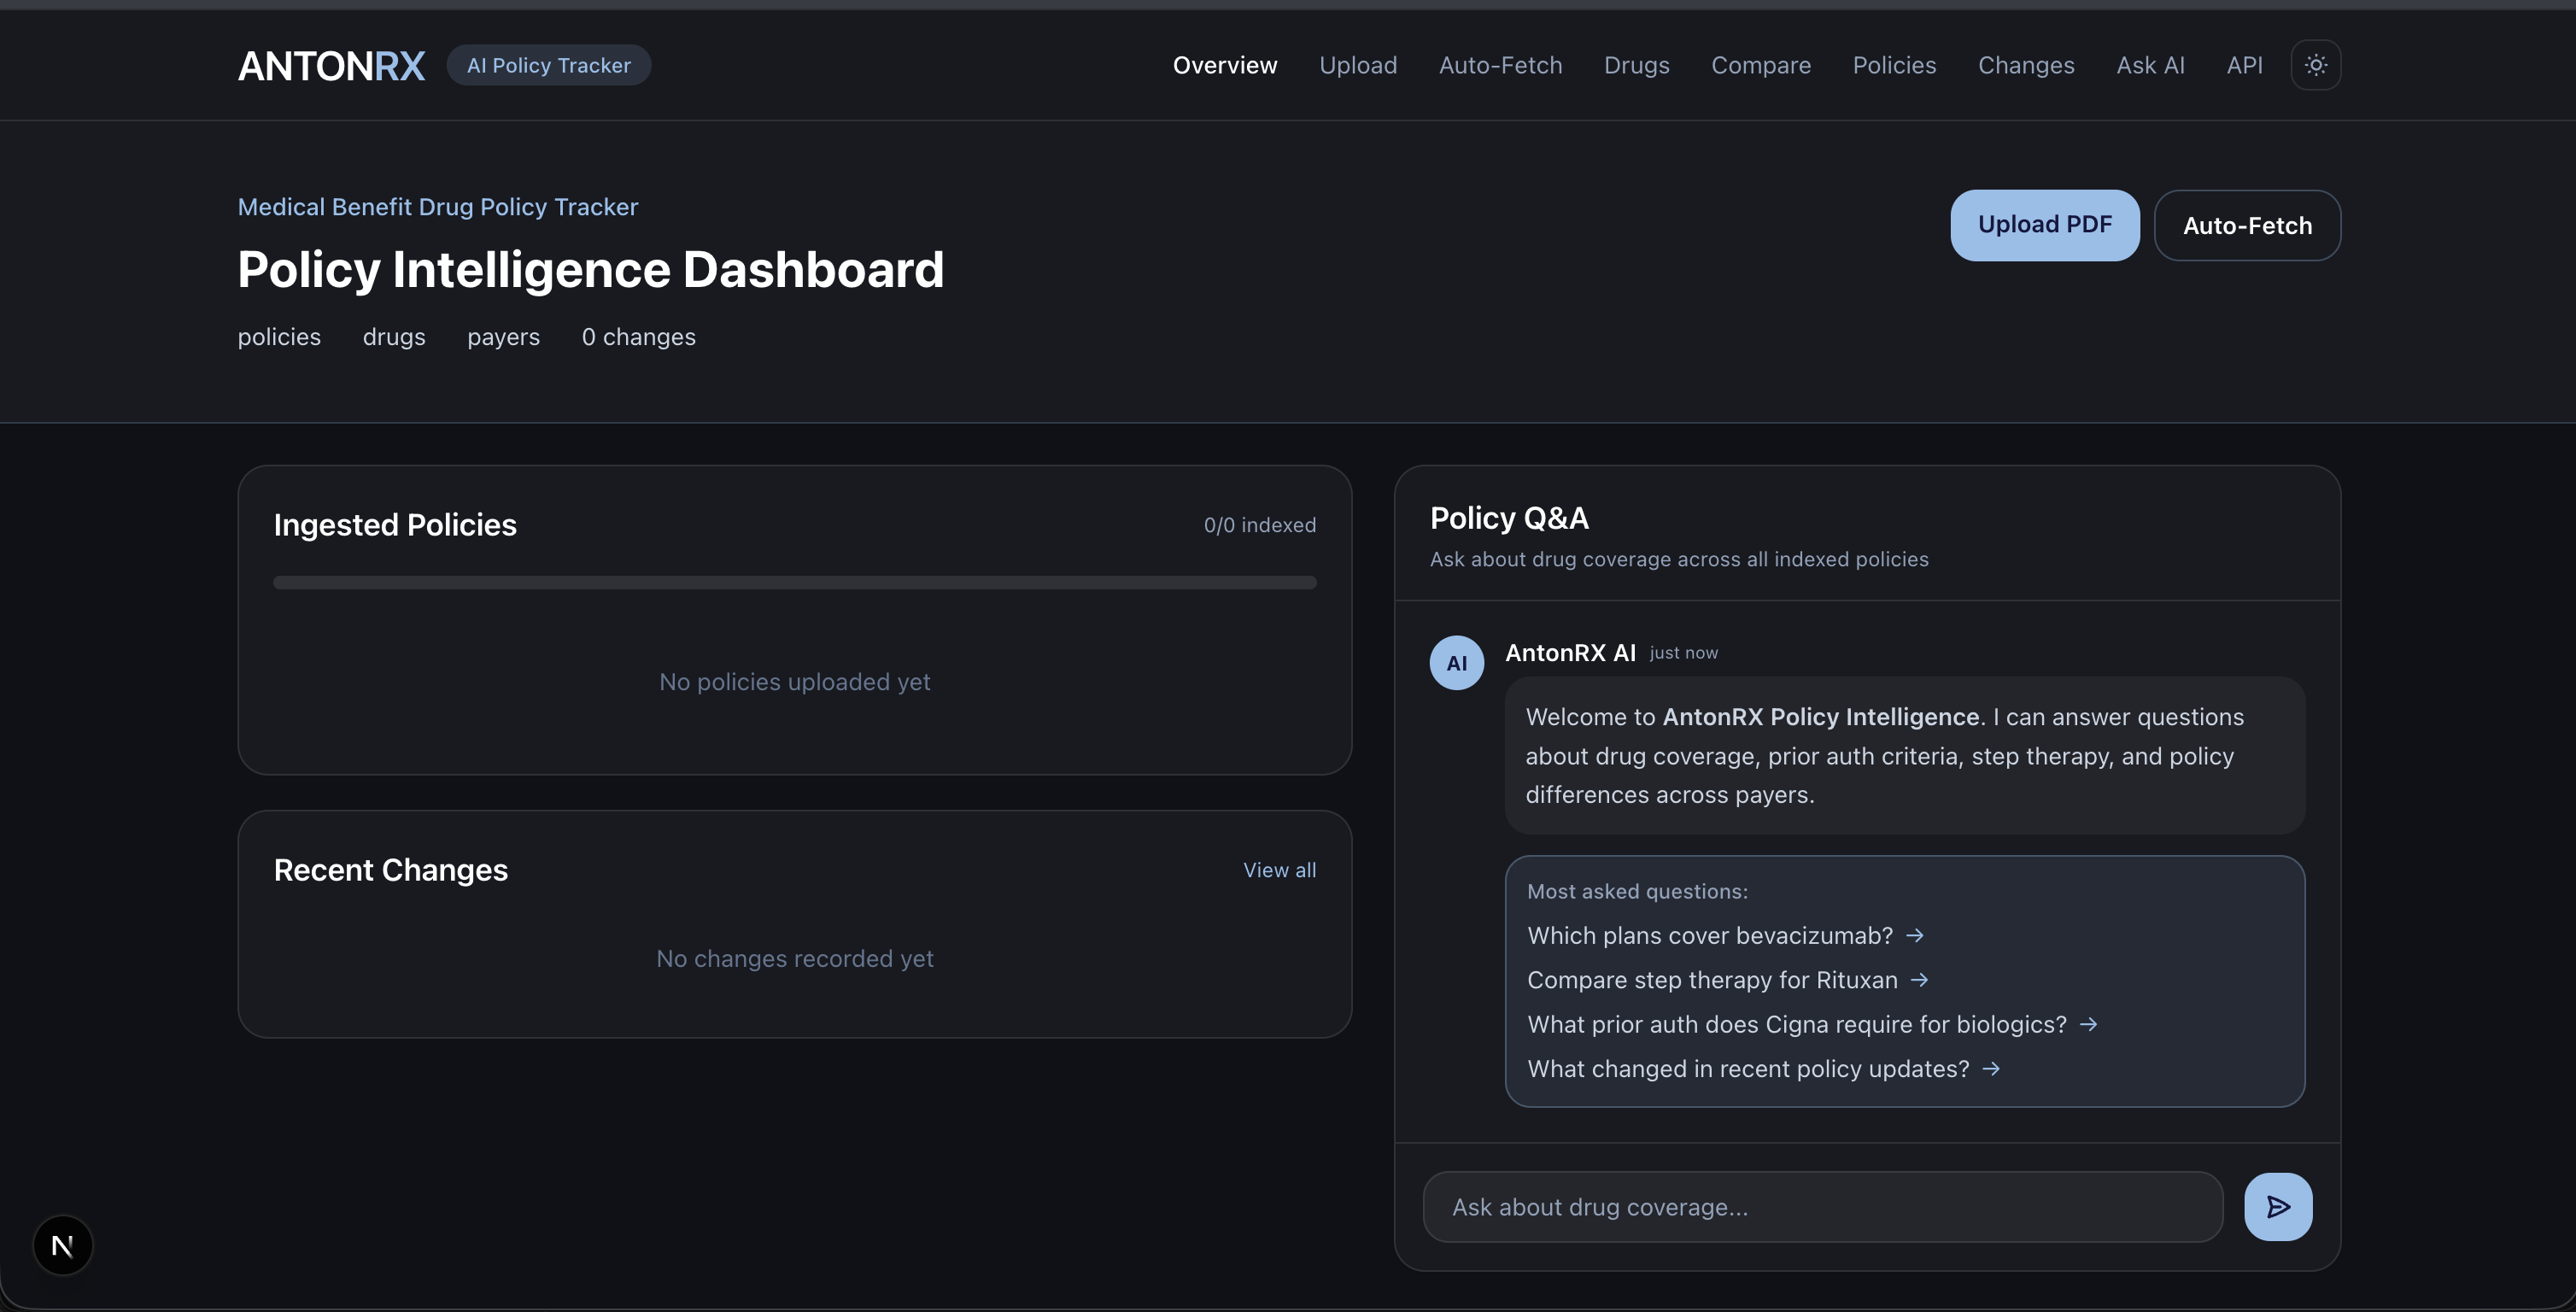
Task: Focus the Ask about drug coverage input
Action: pyautogui.click(x=1821, y=1206)
